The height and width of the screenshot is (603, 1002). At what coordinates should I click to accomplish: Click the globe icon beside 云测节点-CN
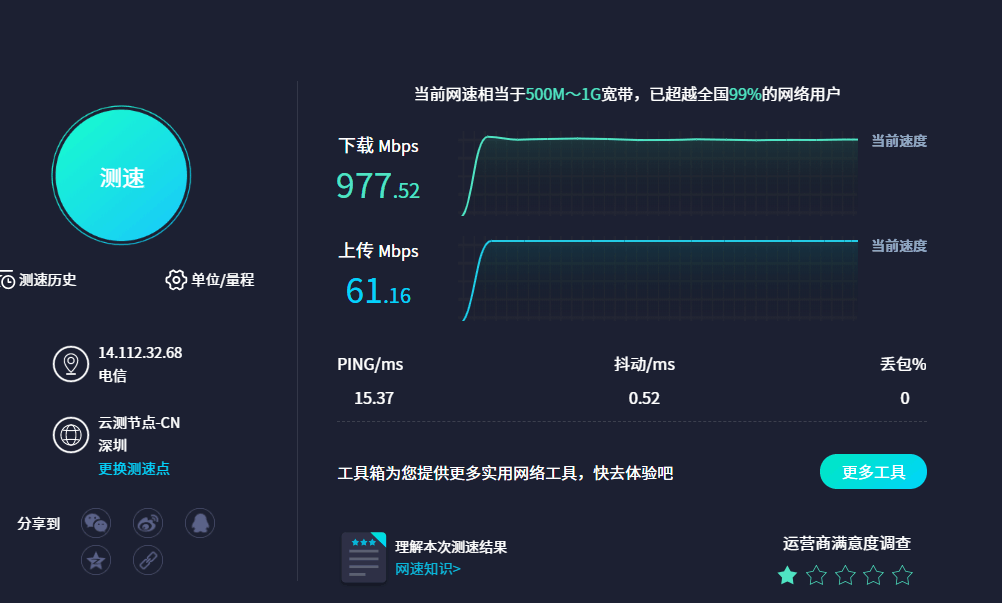71,435
